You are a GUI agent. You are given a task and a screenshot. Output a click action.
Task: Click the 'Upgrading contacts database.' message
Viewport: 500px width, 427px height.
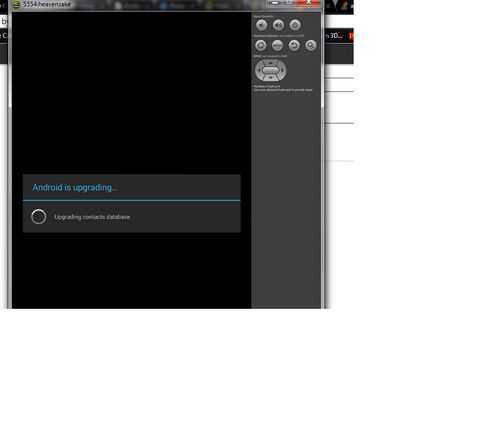pos(93,217)
